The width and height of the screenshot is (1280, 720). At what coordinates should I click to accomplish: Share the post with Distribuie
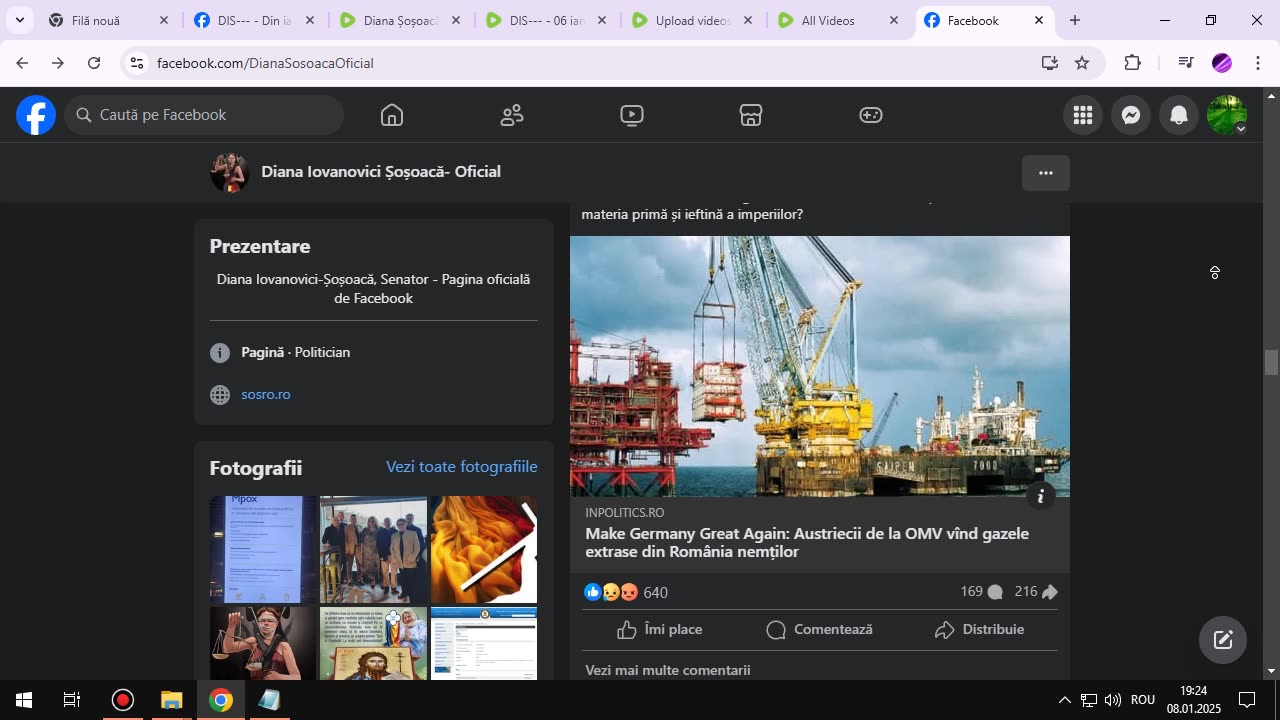(980, 630)
